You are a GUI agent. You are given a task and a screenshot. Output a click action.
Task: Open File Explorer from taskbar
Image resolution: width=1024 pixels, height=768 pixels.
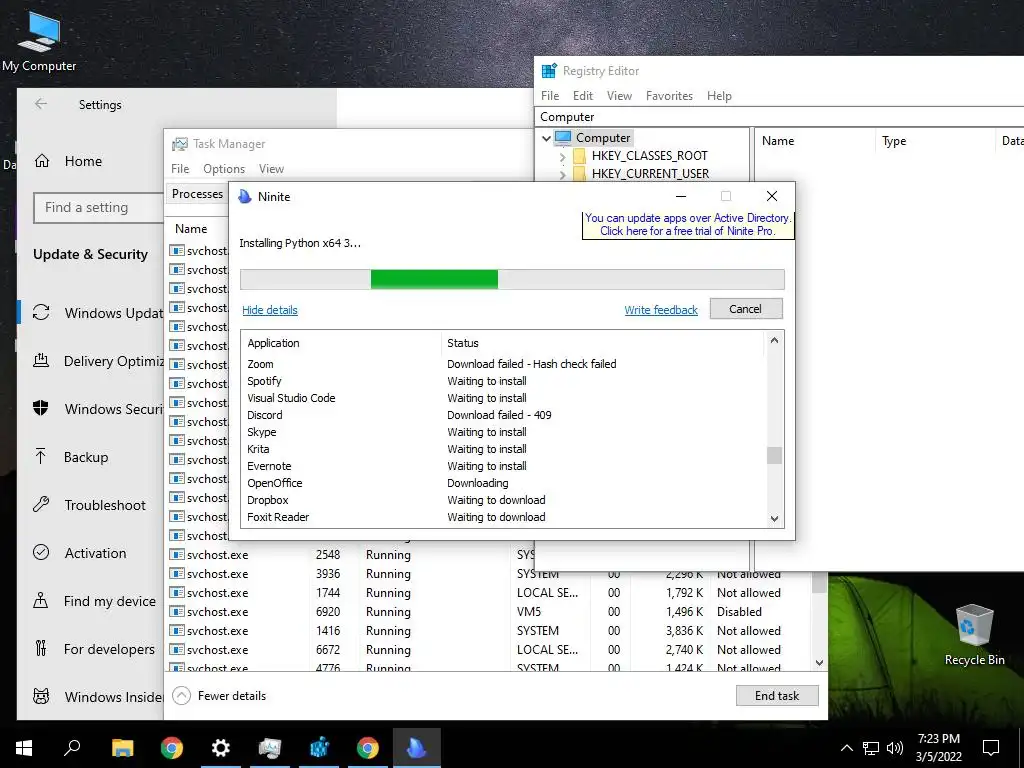[x=122, y=748]
